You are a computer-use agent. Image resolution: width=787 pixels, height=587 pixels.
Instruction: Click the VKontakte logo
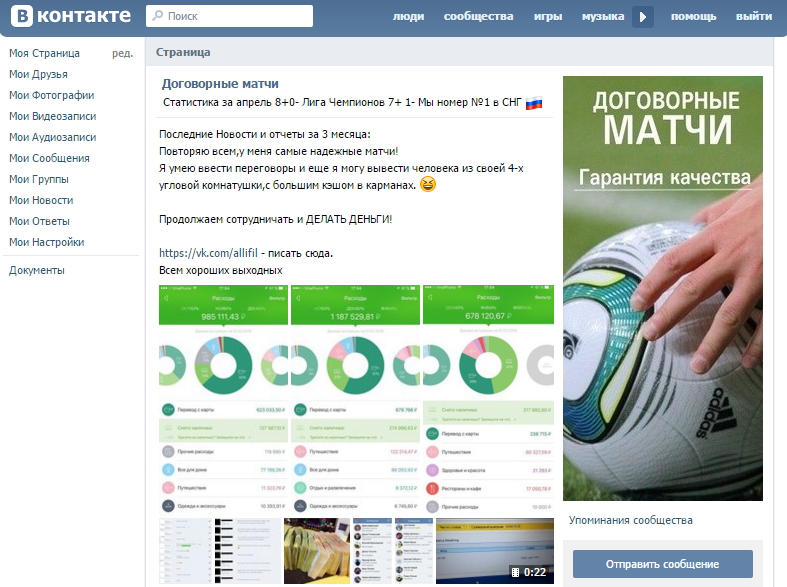pos(71,16)
